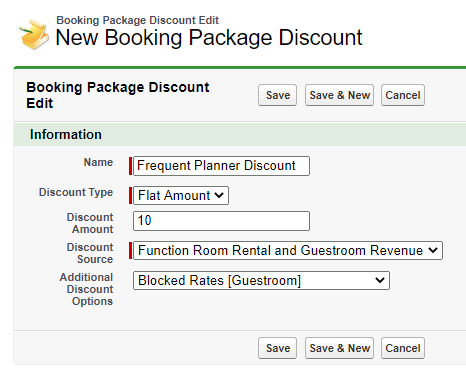Click the Discount Type label
The width and height of the screenshot is (466, 369).
76,192
